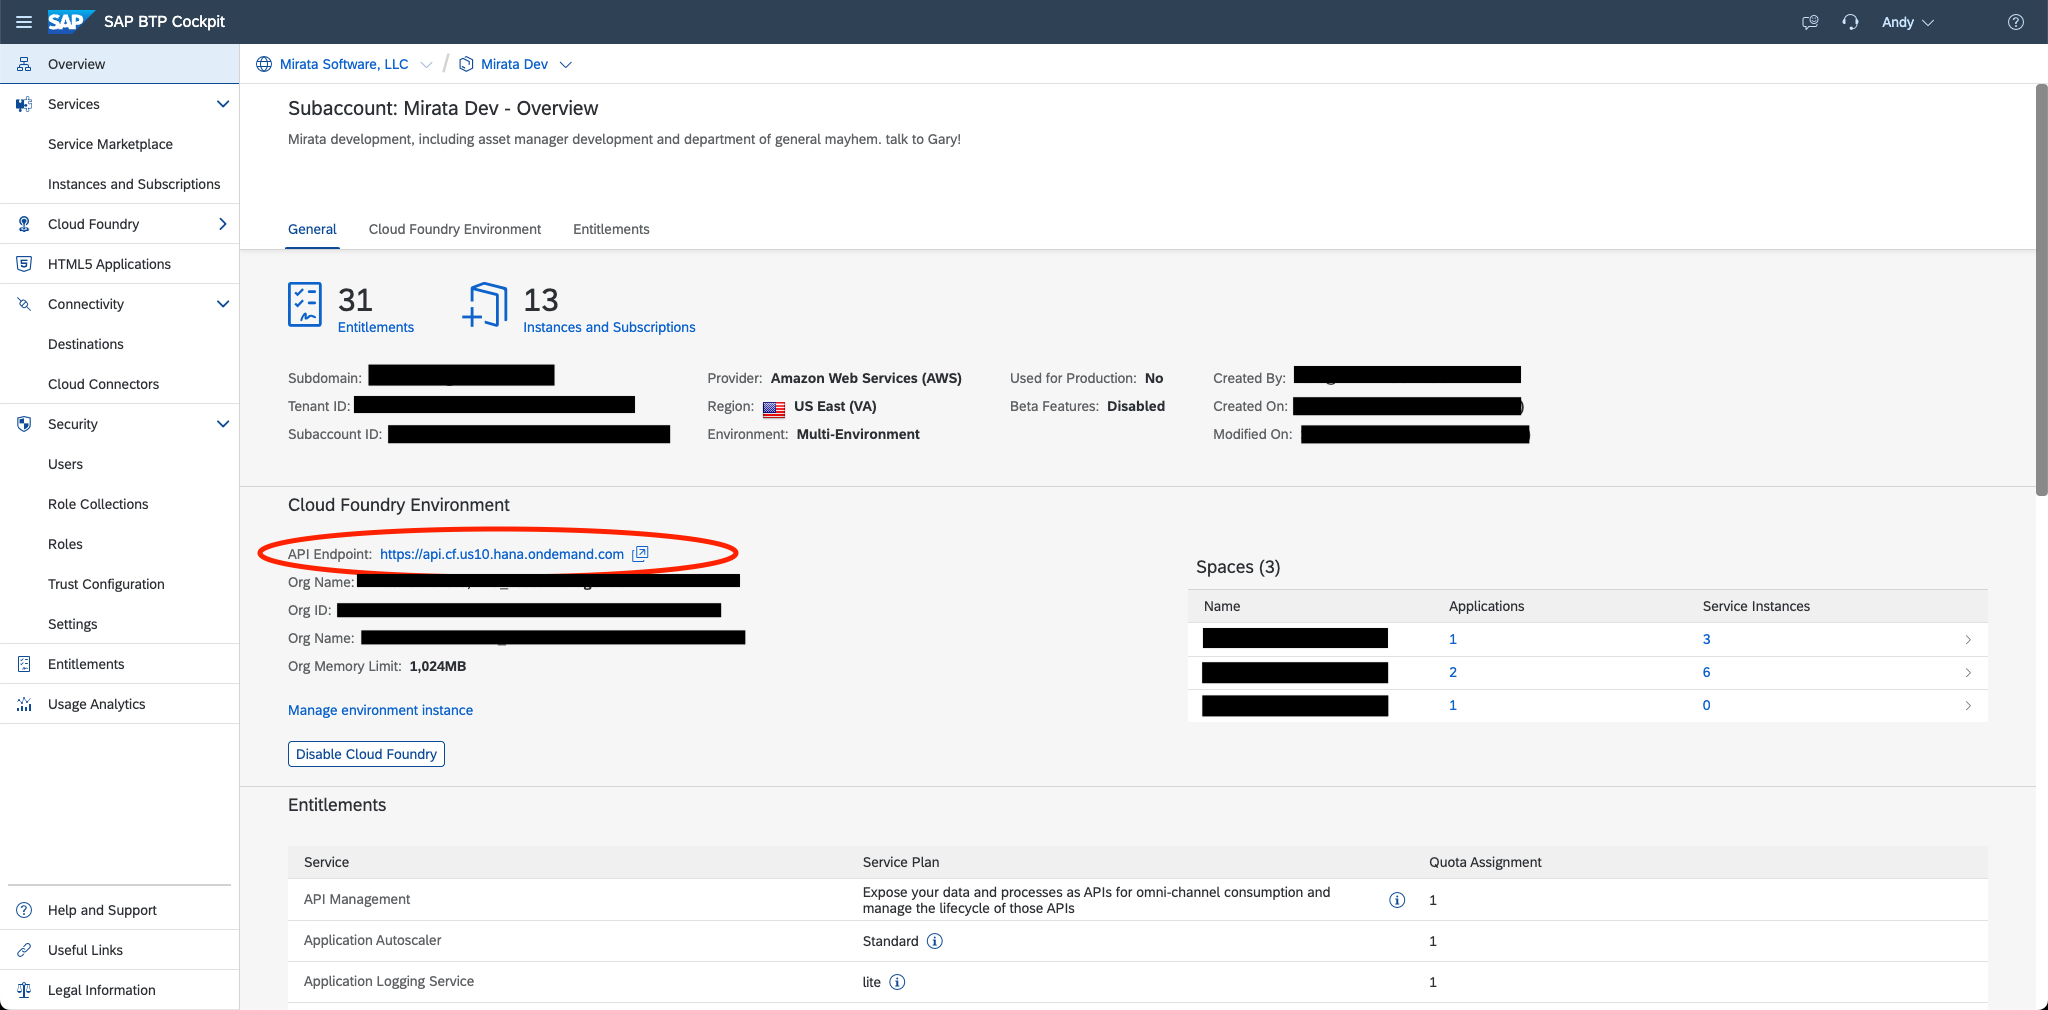This screenshot has height=1010, width=2048.
Task: Collapse the Security section
Action: click(x=223, y=424)
